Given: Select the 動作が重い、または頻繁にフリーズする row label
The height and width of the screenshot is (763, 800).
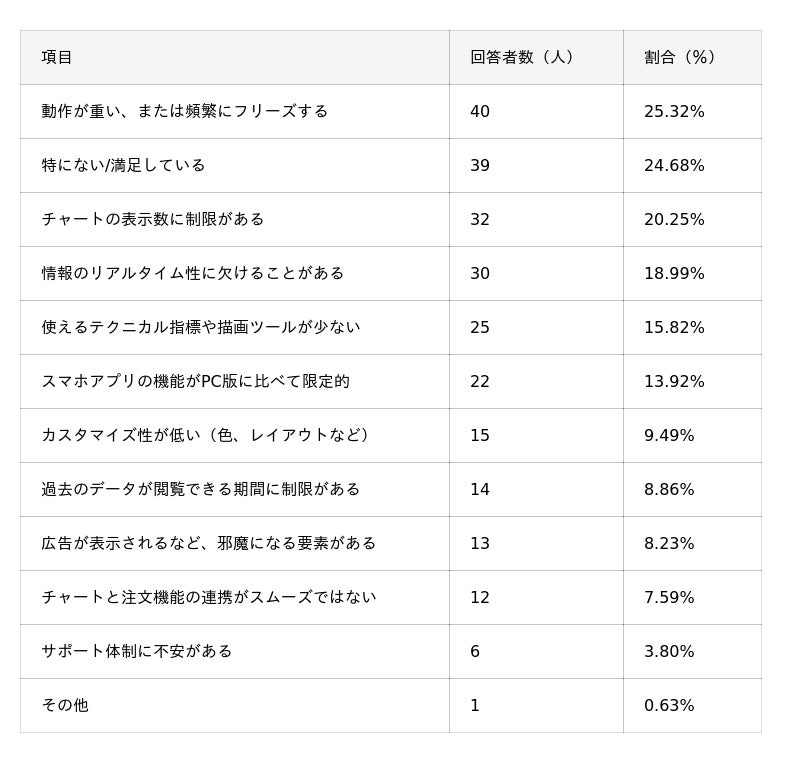Looking at the screenshot, I should click(185, 111).
